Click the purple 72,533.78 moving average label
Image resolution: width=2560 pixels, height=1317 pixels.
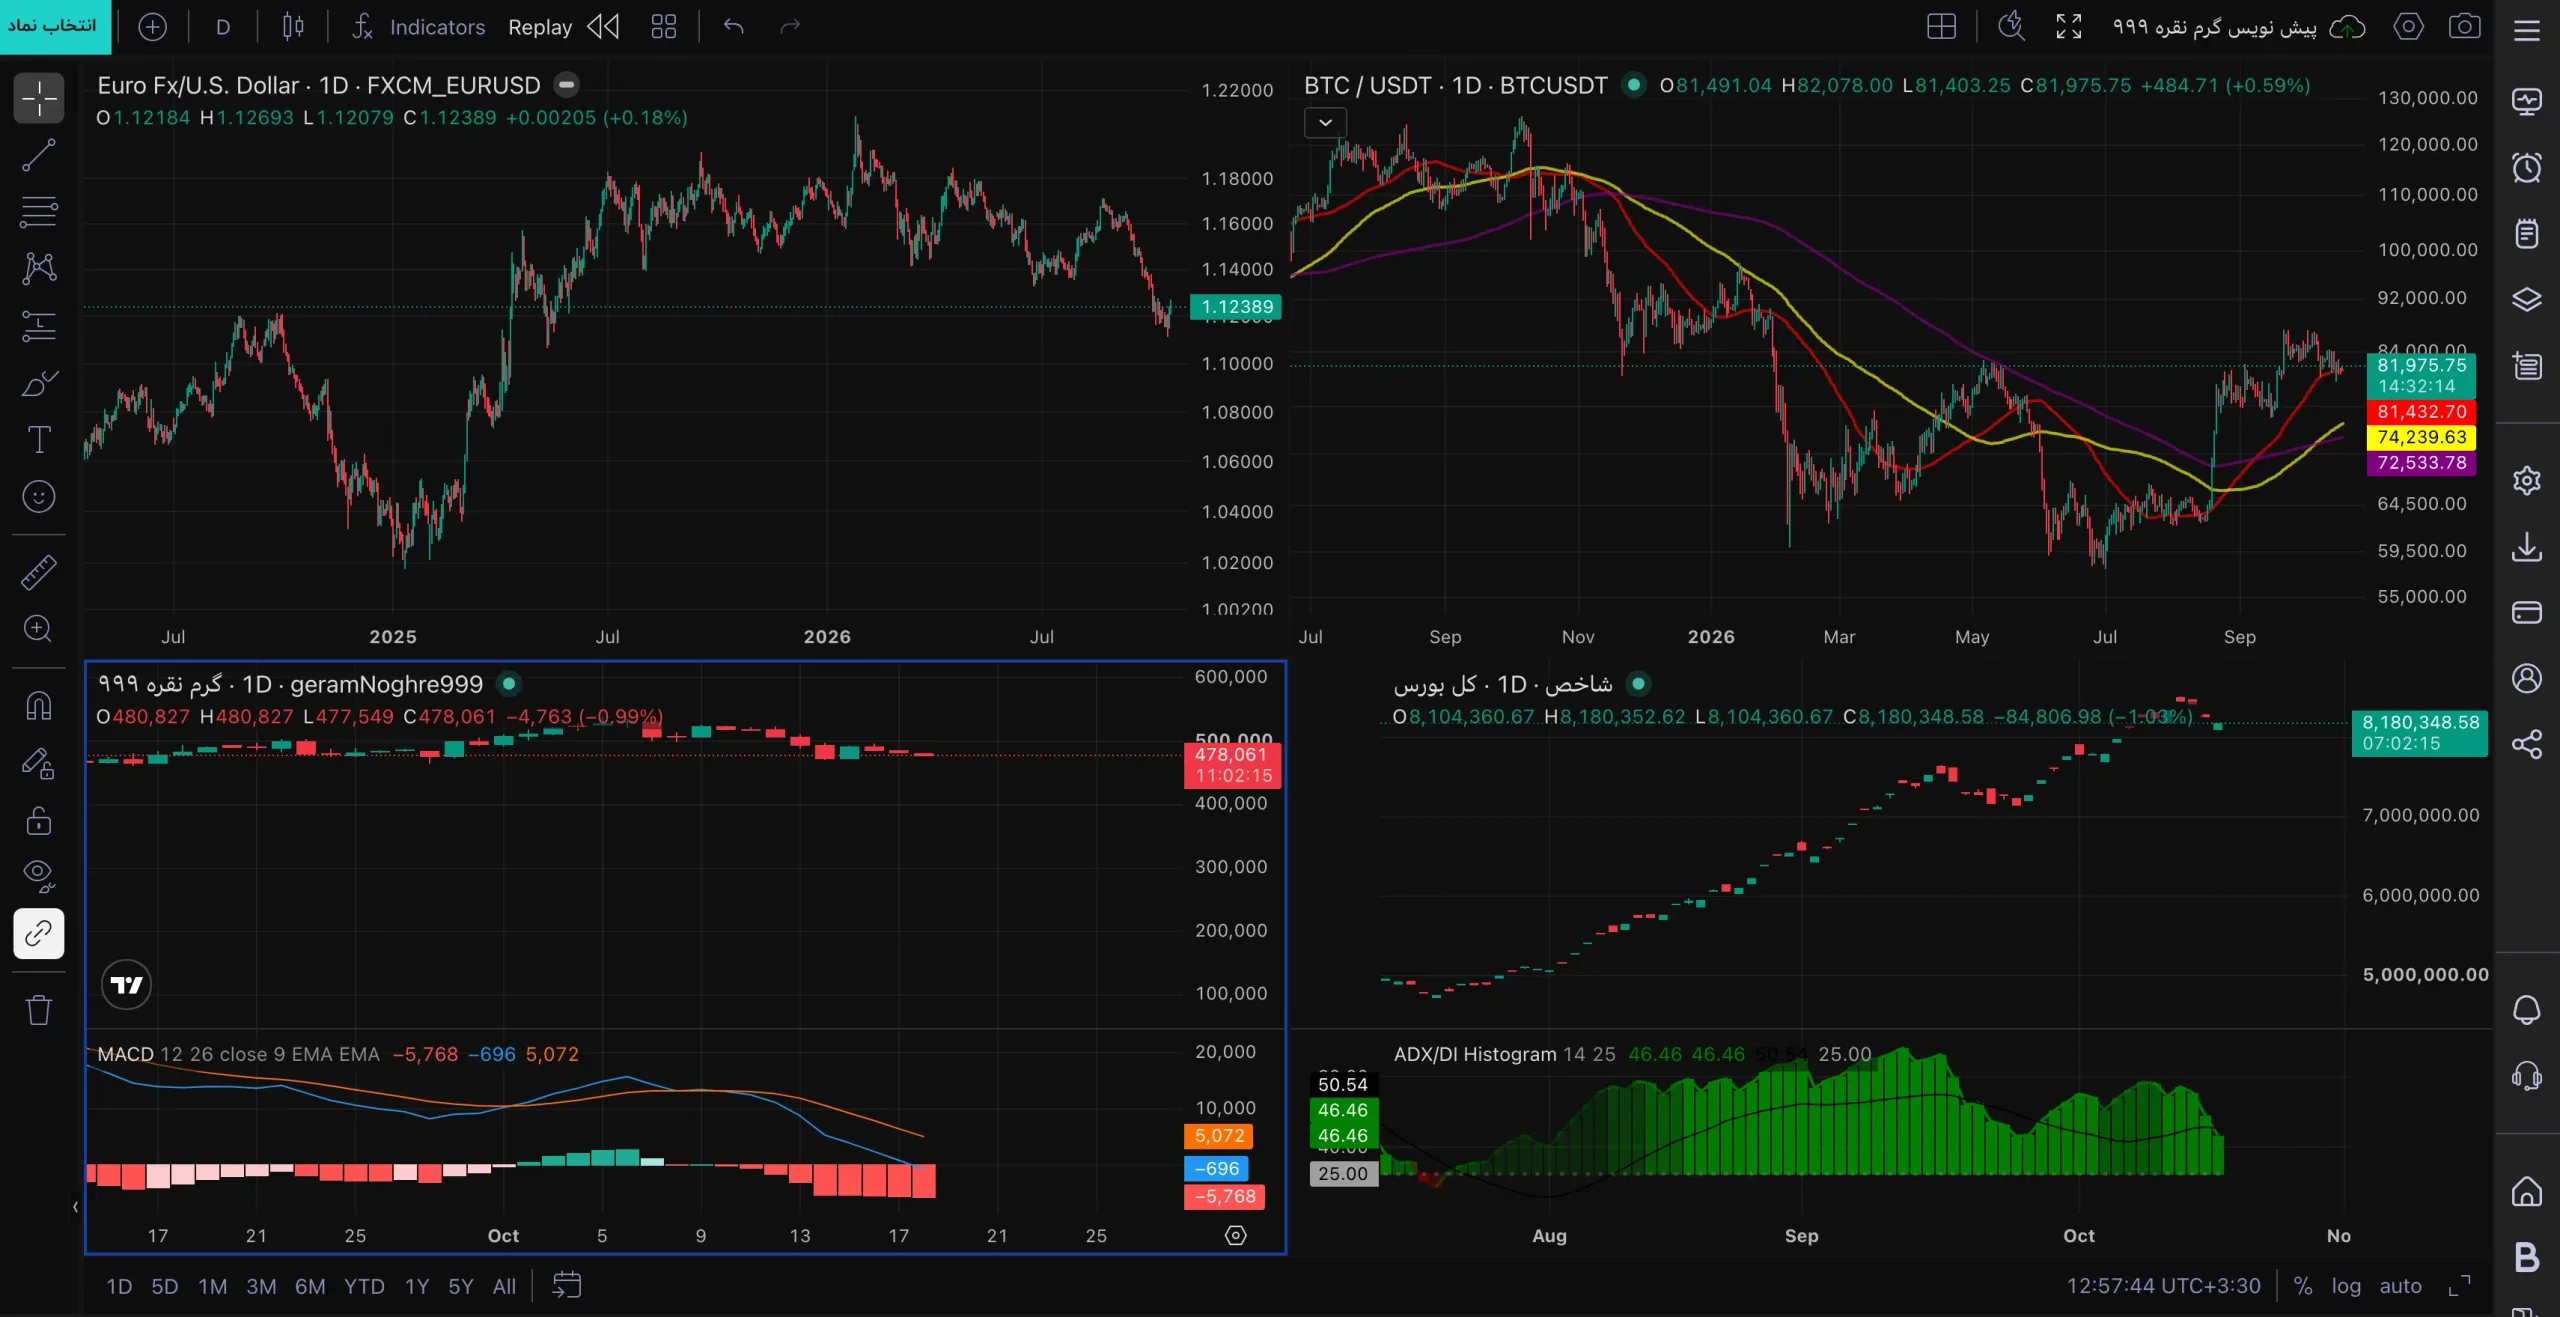coord(2421,463)
